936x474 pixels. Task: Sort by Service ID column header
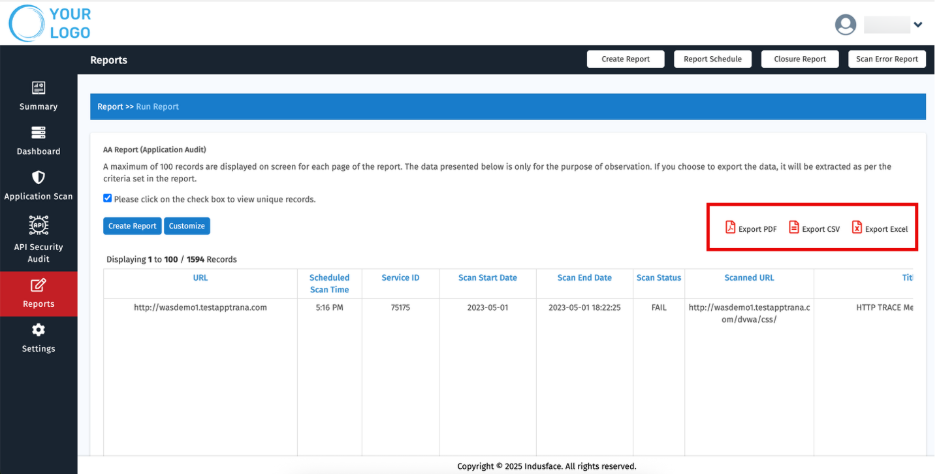point(400,278)
